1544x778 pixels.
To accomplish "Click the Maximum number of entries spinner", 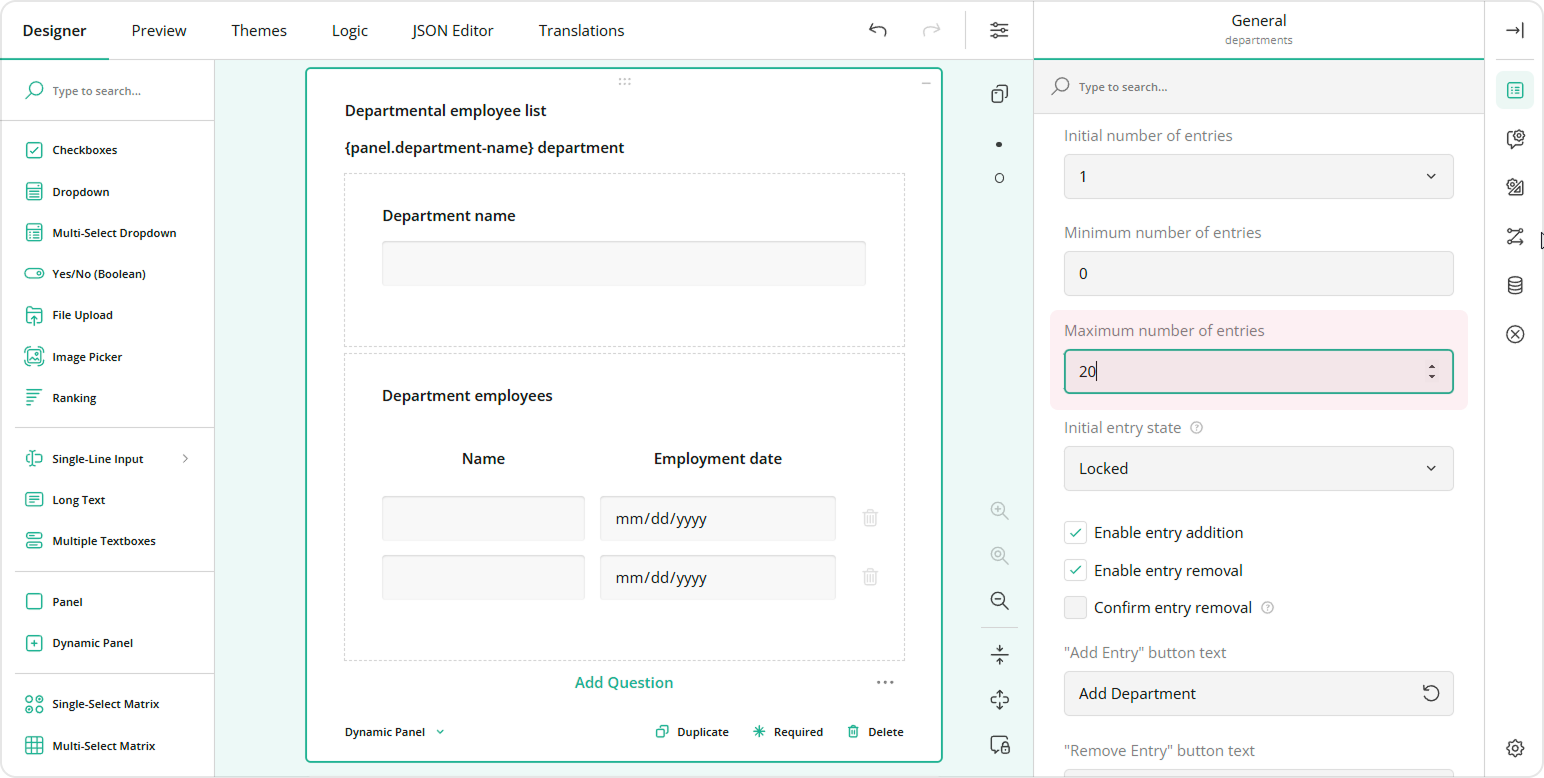I will 1431,372.
